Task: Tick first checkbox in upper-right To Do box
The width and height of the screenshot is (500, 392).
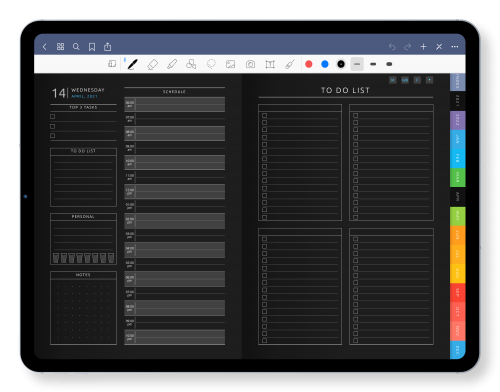Action: pyautogui.click(x=356, y=115)
